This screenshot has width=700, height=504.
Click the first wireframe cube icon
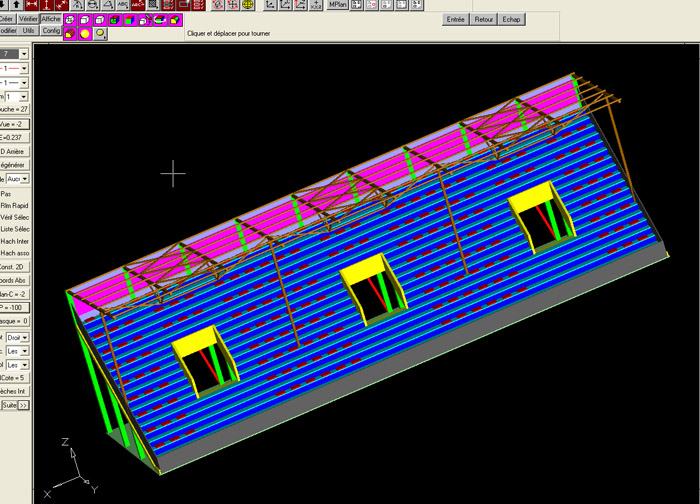(x=70, y=19)
